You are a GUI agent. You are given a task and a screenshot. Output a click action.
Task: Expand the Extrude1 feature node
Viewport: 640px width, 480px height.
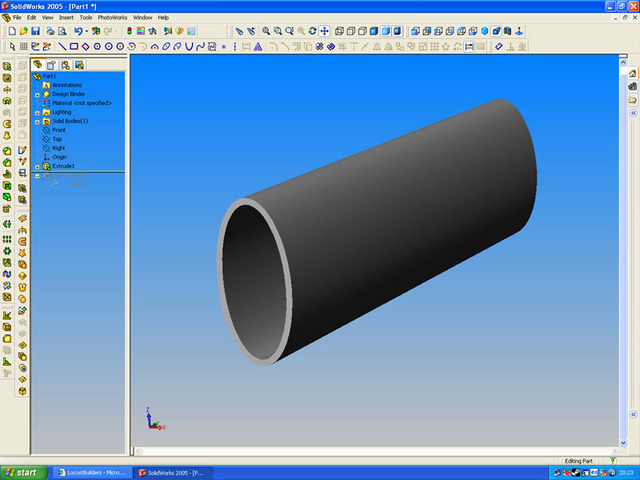[37, 167]
